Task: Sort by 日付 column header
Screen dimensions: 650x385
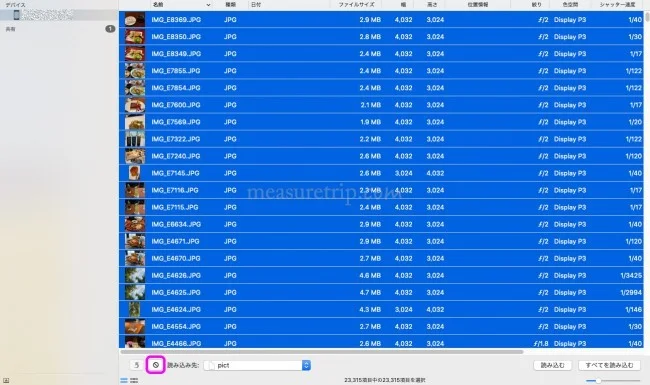Action: pos(256,5)
